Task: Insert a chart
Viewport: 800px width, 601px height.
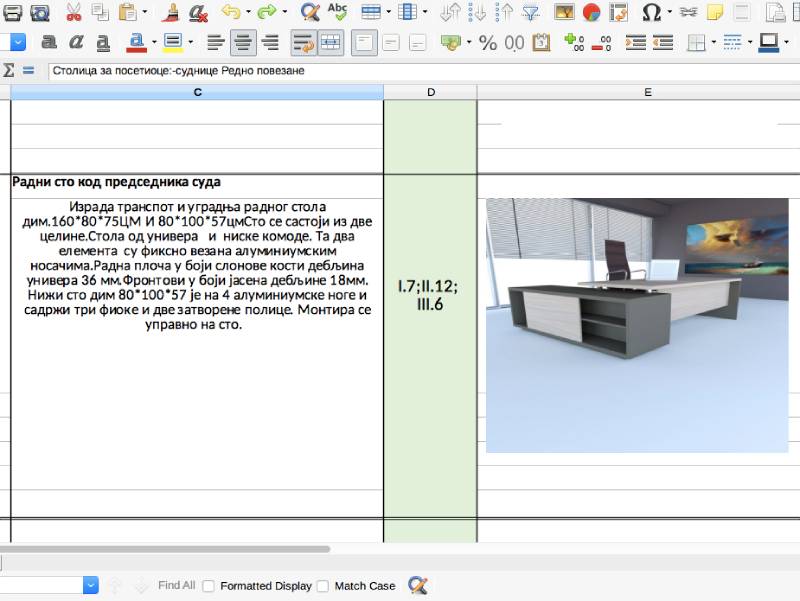Action: pos(590,13)
